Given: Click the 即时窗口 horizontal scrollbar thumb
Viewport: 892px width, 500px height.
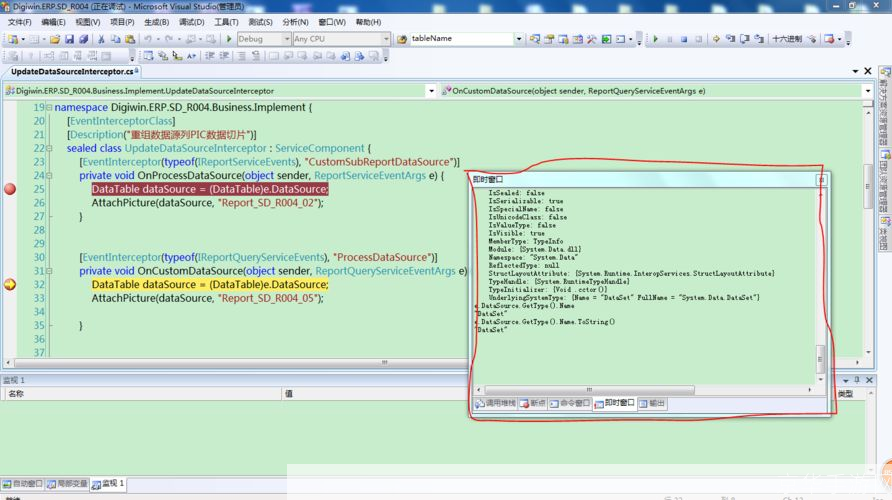Looking at the screenshot, I should tap(589, 390).
